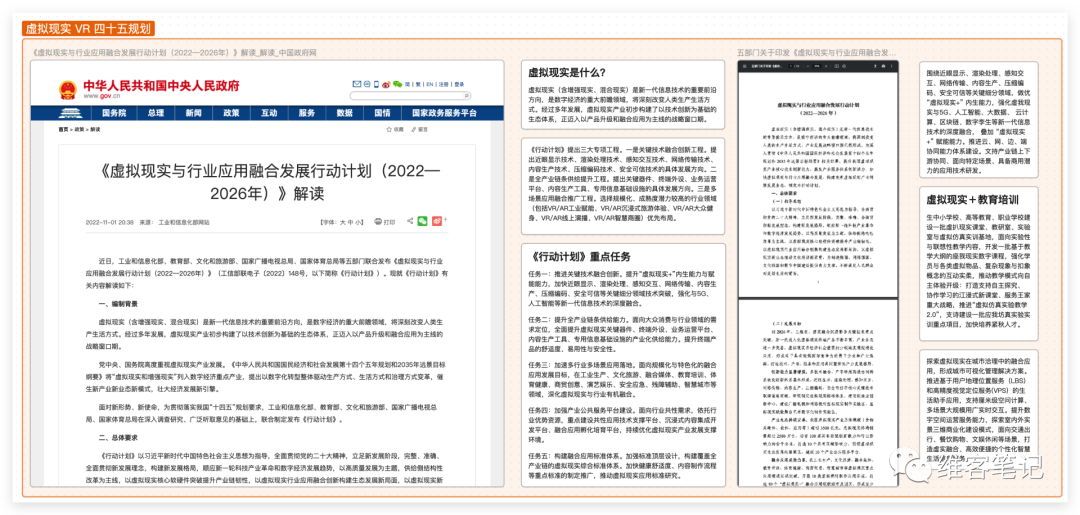
Task: Click the PDF zoom percentage field
Action: point(817,66)
